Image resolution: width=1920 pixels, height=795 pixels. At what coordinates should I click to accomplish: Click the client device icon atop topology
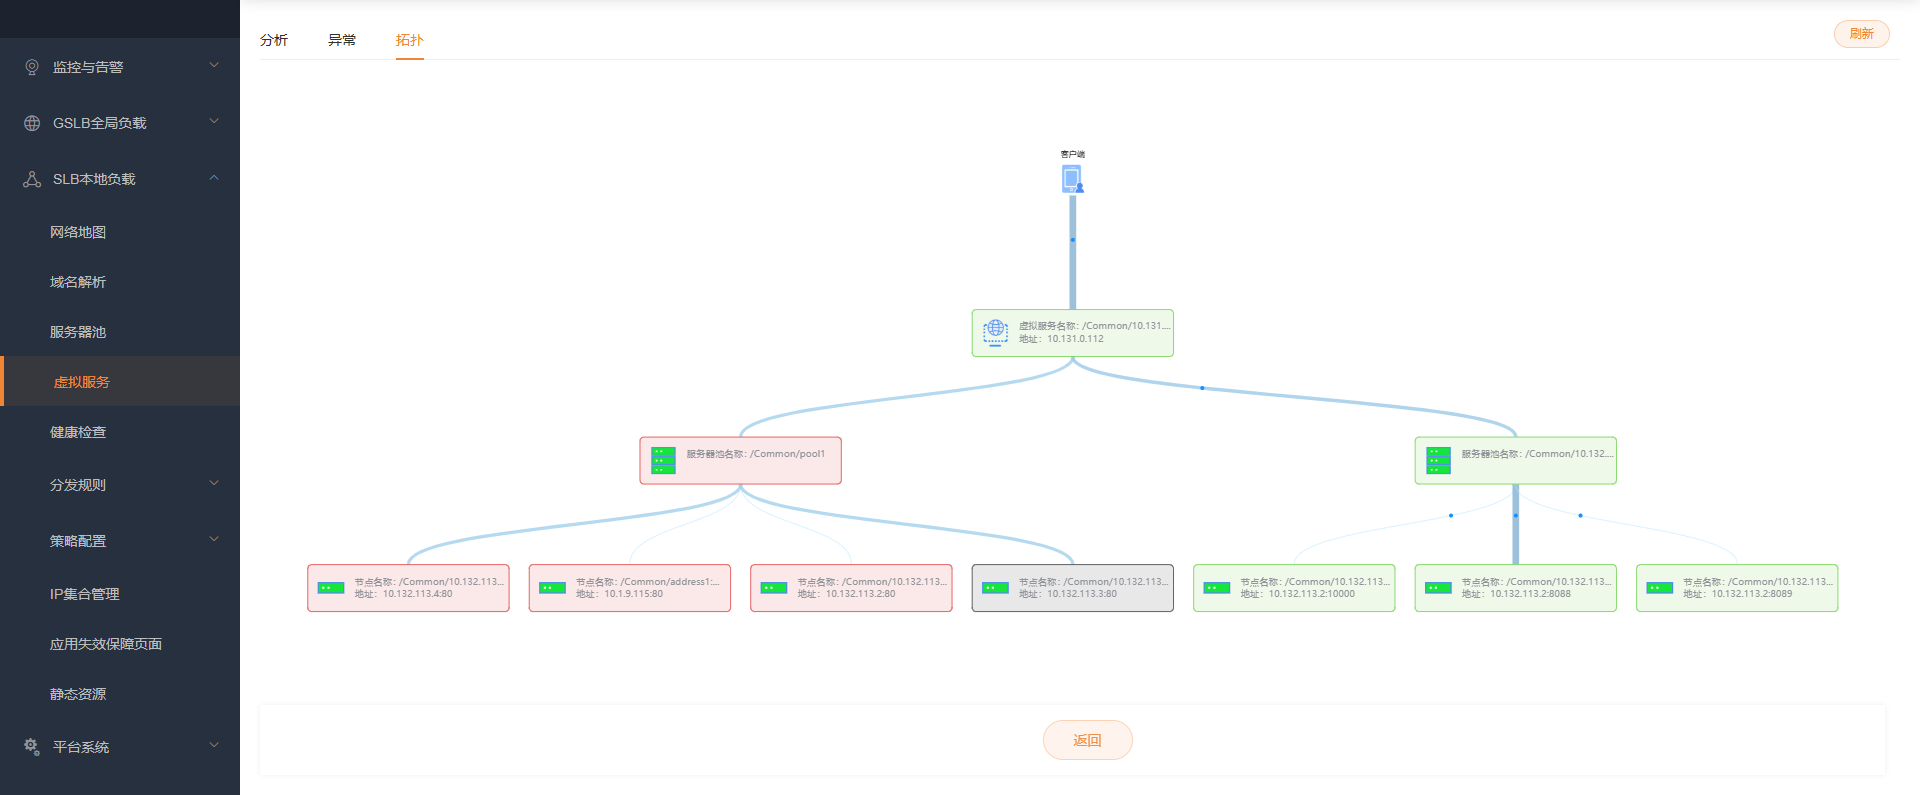[x=1072, y=179]
